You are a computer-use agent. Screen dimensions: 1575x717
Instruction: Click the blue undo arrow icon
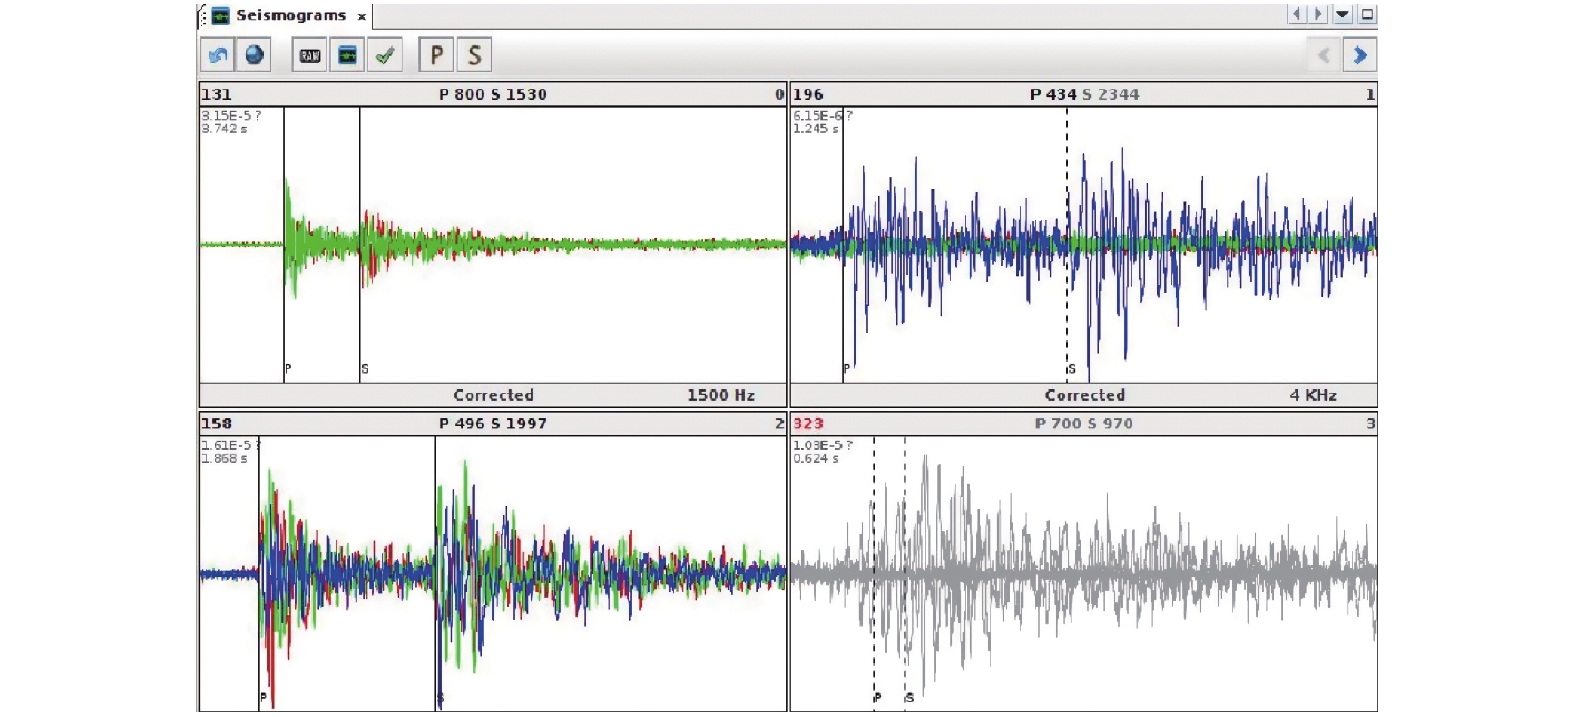(217, 55)
